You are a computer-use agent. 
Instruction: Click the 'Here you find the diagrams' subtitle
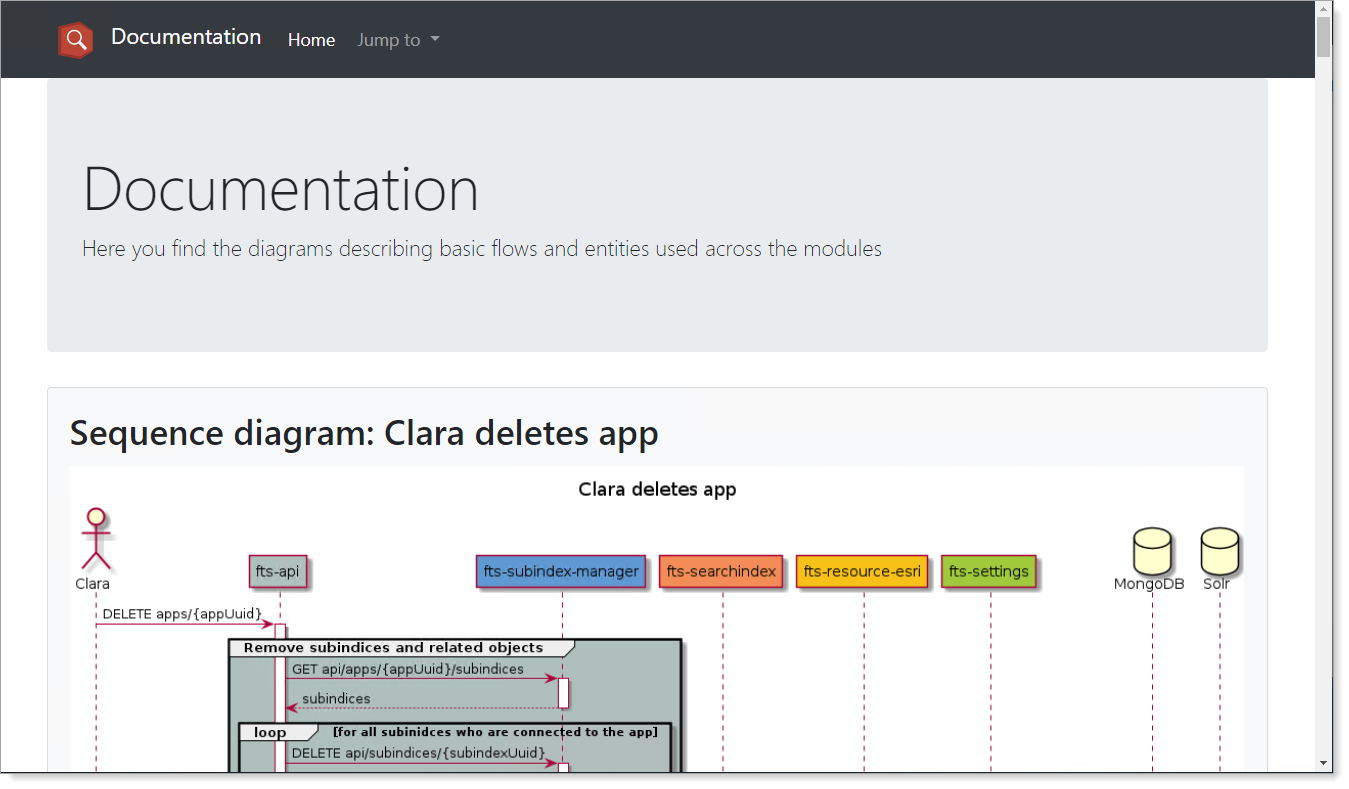(x=482, y=248)
